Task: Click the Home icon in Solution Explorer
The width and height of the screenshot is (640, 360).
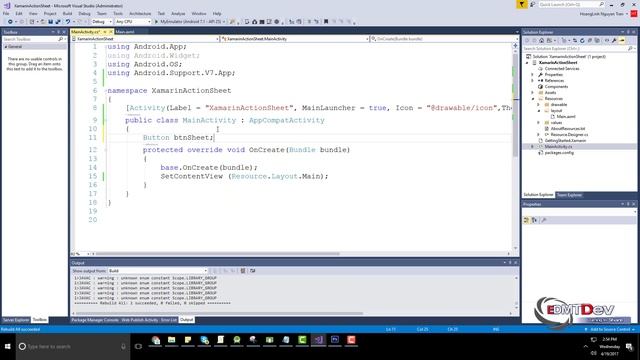Action: coord(542,40)
